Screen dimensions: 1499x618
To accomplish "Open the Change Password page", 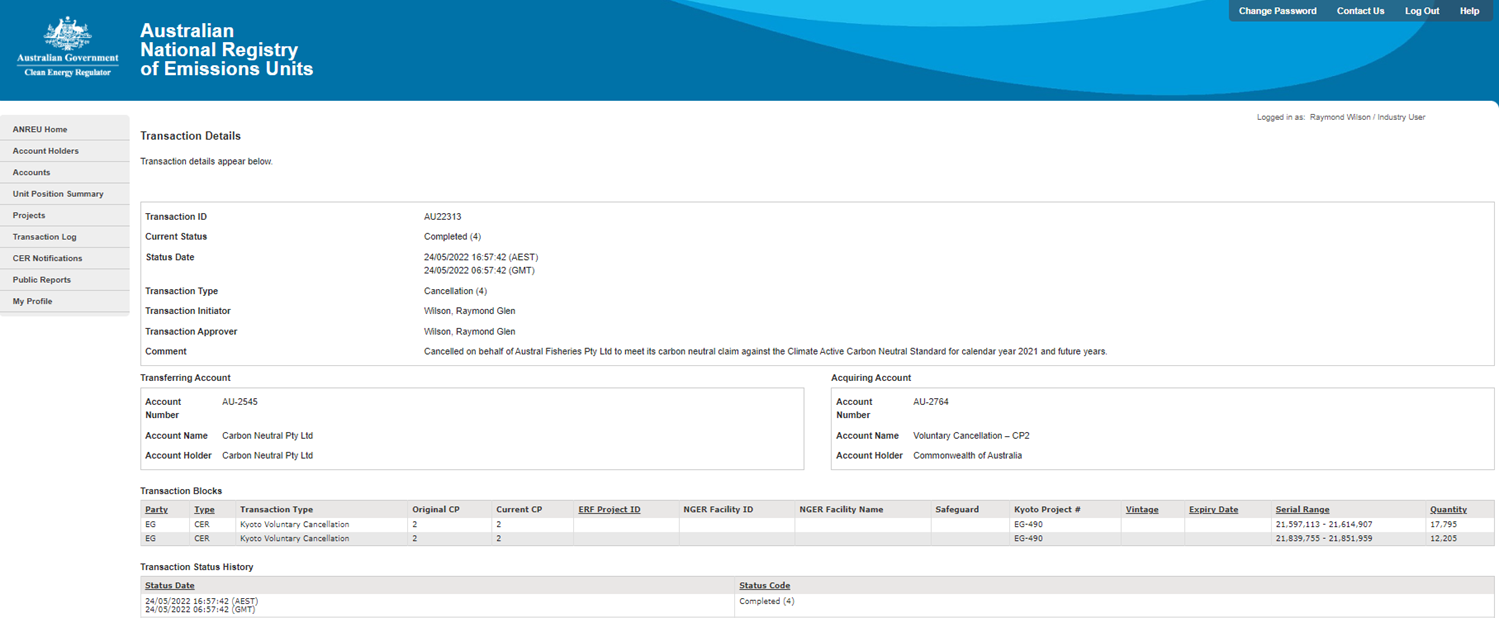I will 1277,11.
